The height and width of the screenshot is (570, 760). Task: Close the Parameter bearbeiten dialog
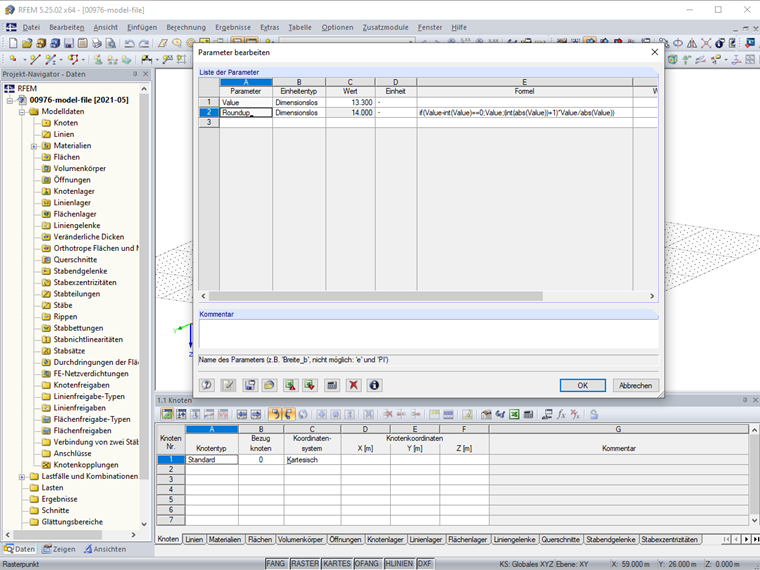point(654,52)
